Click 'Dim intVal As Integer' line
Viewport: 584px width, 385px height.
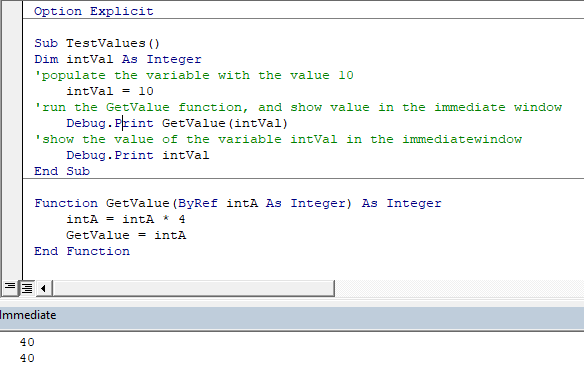[x=118, y=59]
